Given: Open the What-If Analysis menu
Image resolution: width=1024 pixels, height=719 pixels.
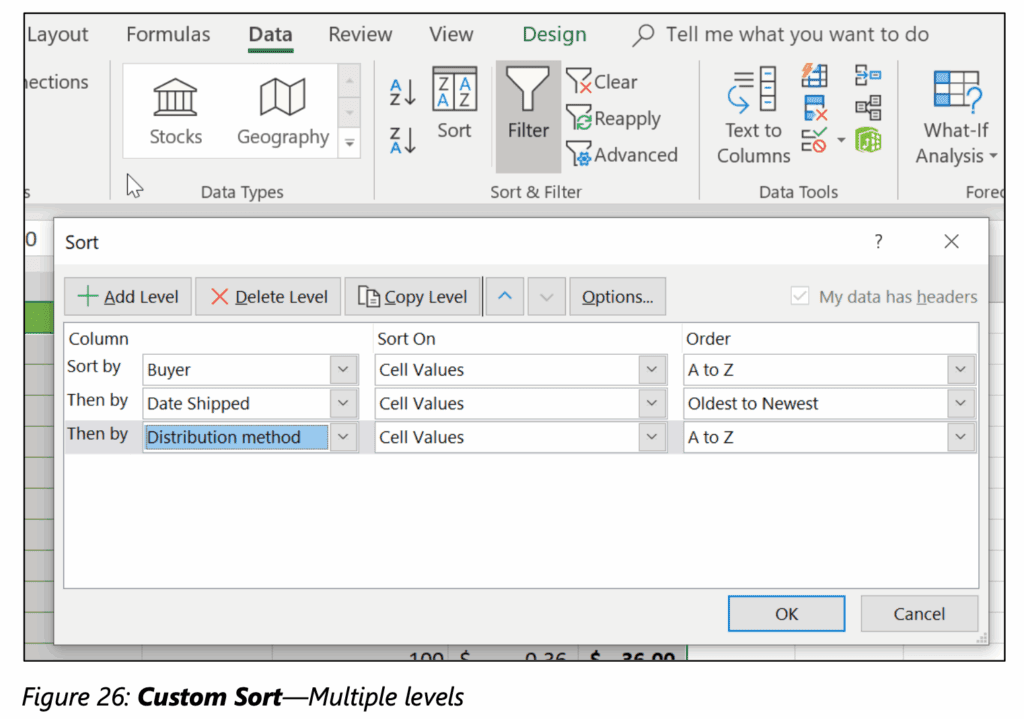Looking at the screenshot, I should (955, 115).
